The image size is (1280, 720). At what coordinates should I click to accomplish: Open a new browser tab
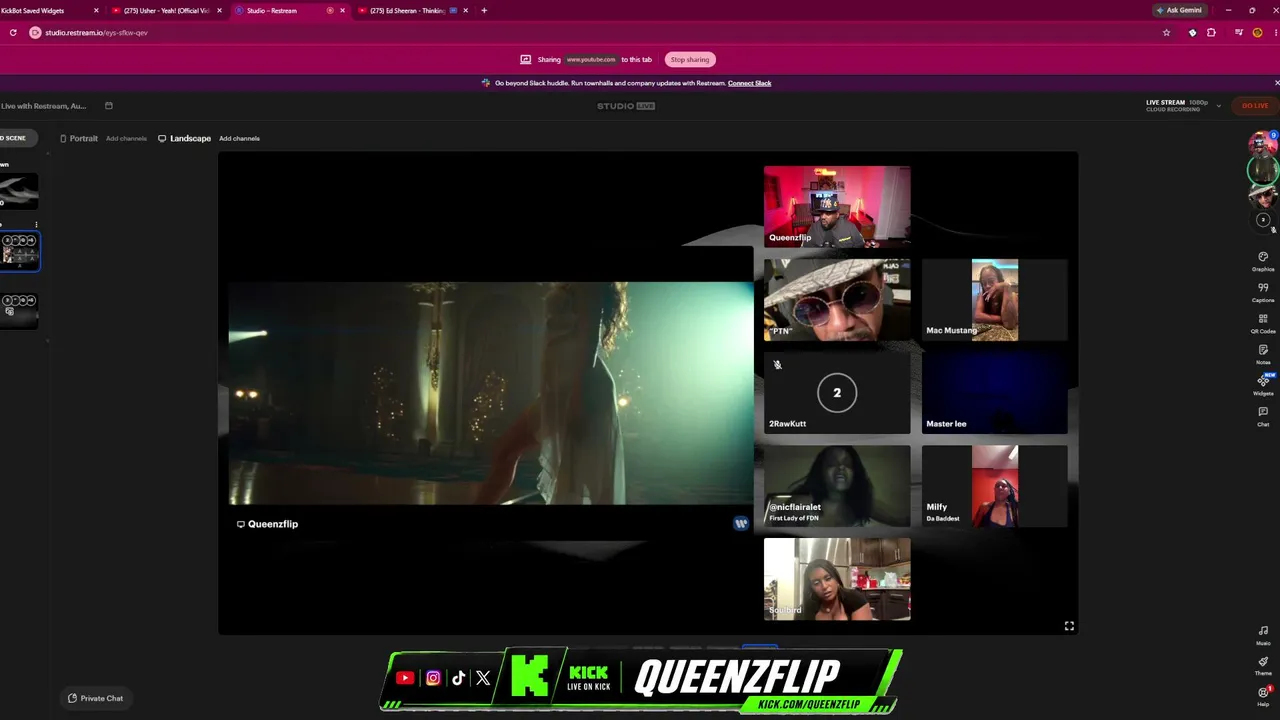484,10
